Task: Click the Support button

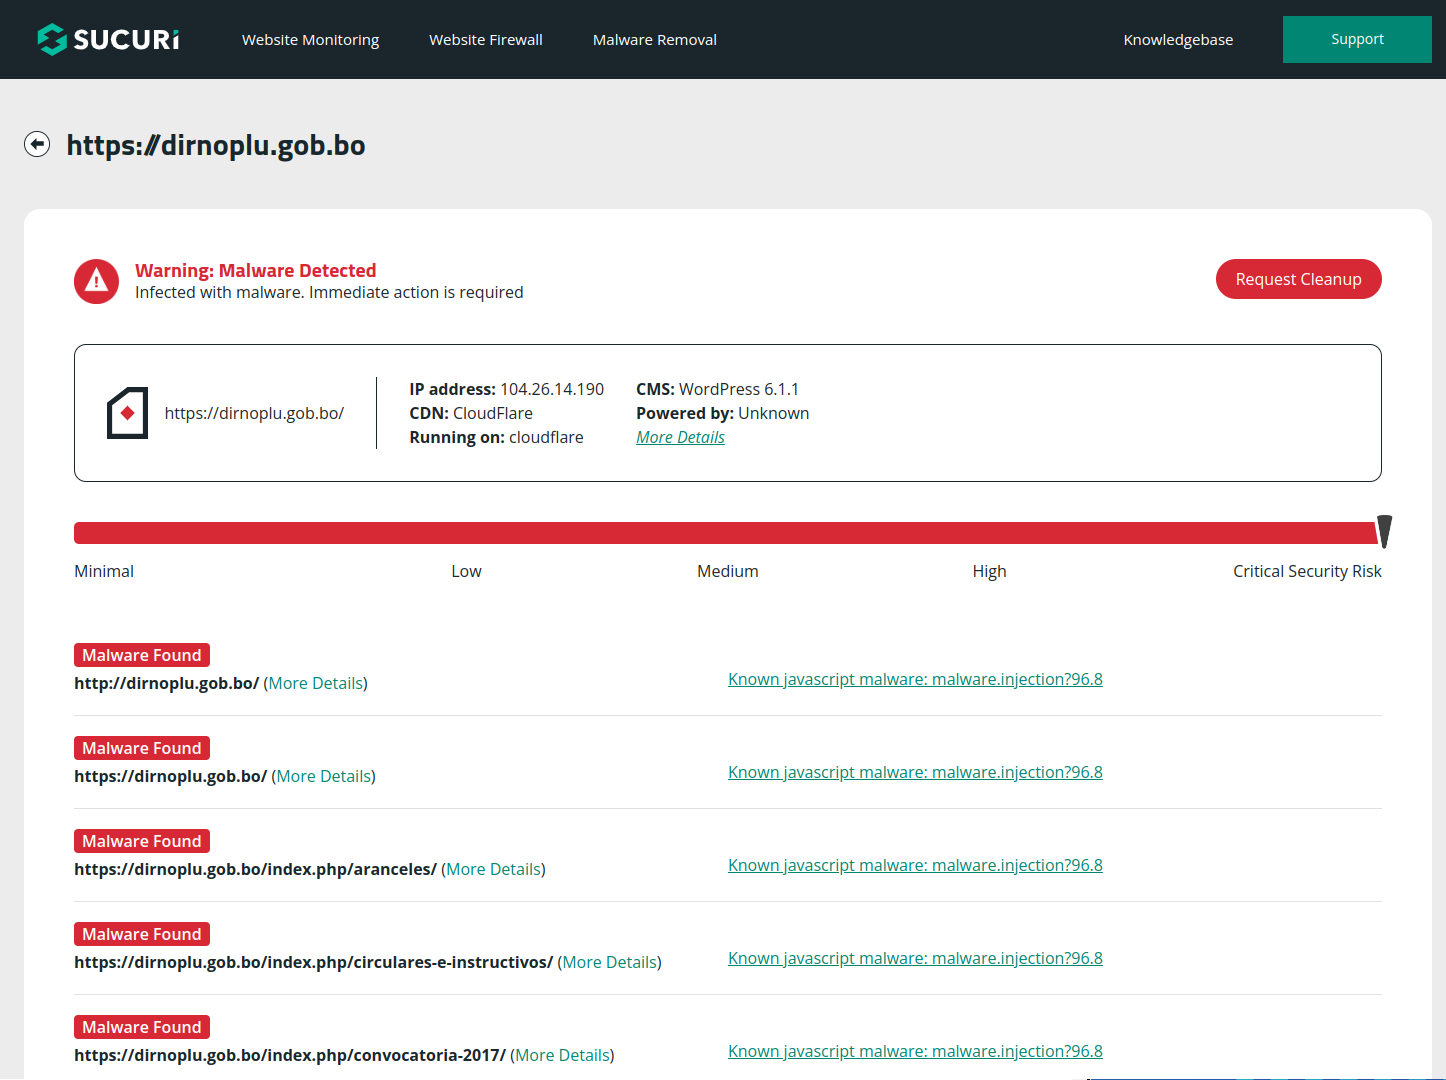Action: click(x=1357, y=39)
